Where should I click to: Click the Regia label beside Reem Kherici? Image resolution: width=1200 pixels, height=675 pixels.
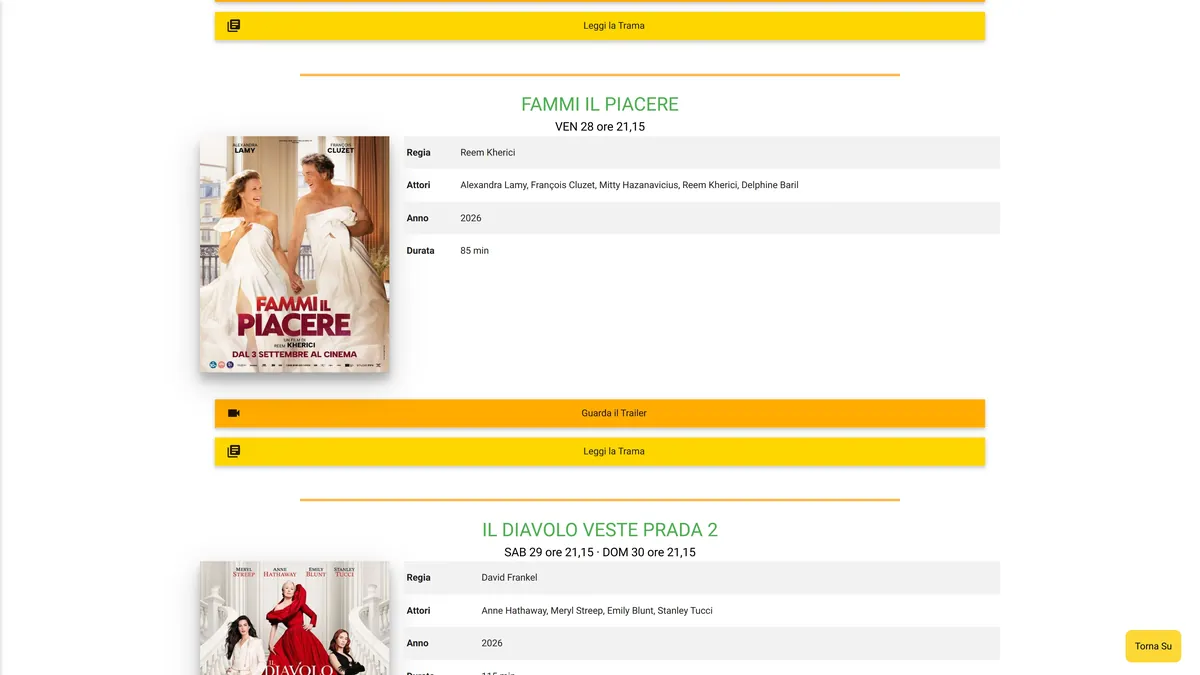419,153
